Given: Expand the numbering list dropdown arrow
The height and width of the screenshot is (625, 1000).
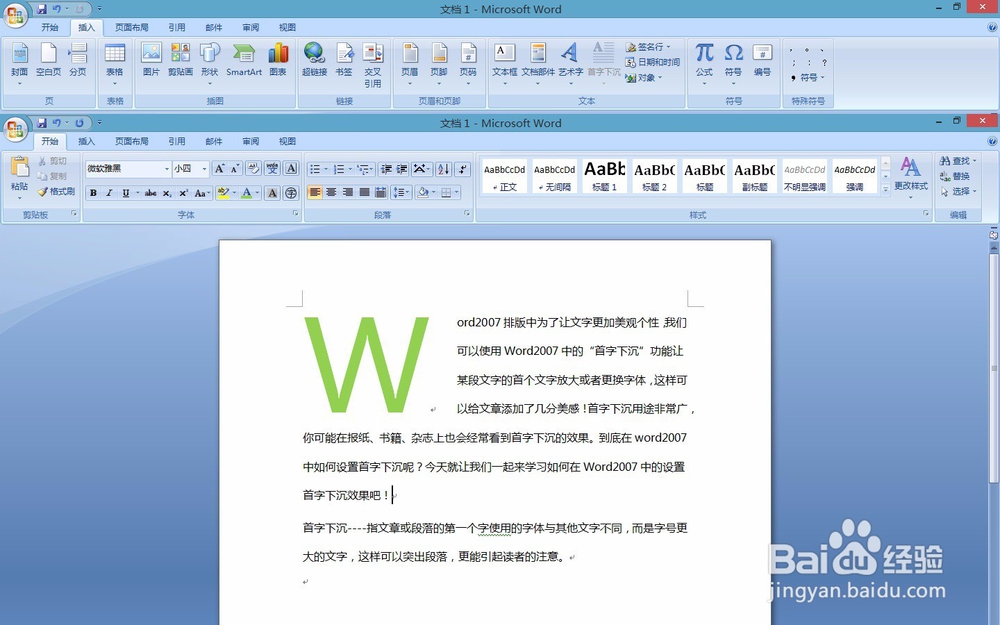Looking at the screenshot, I should [351, 169].
